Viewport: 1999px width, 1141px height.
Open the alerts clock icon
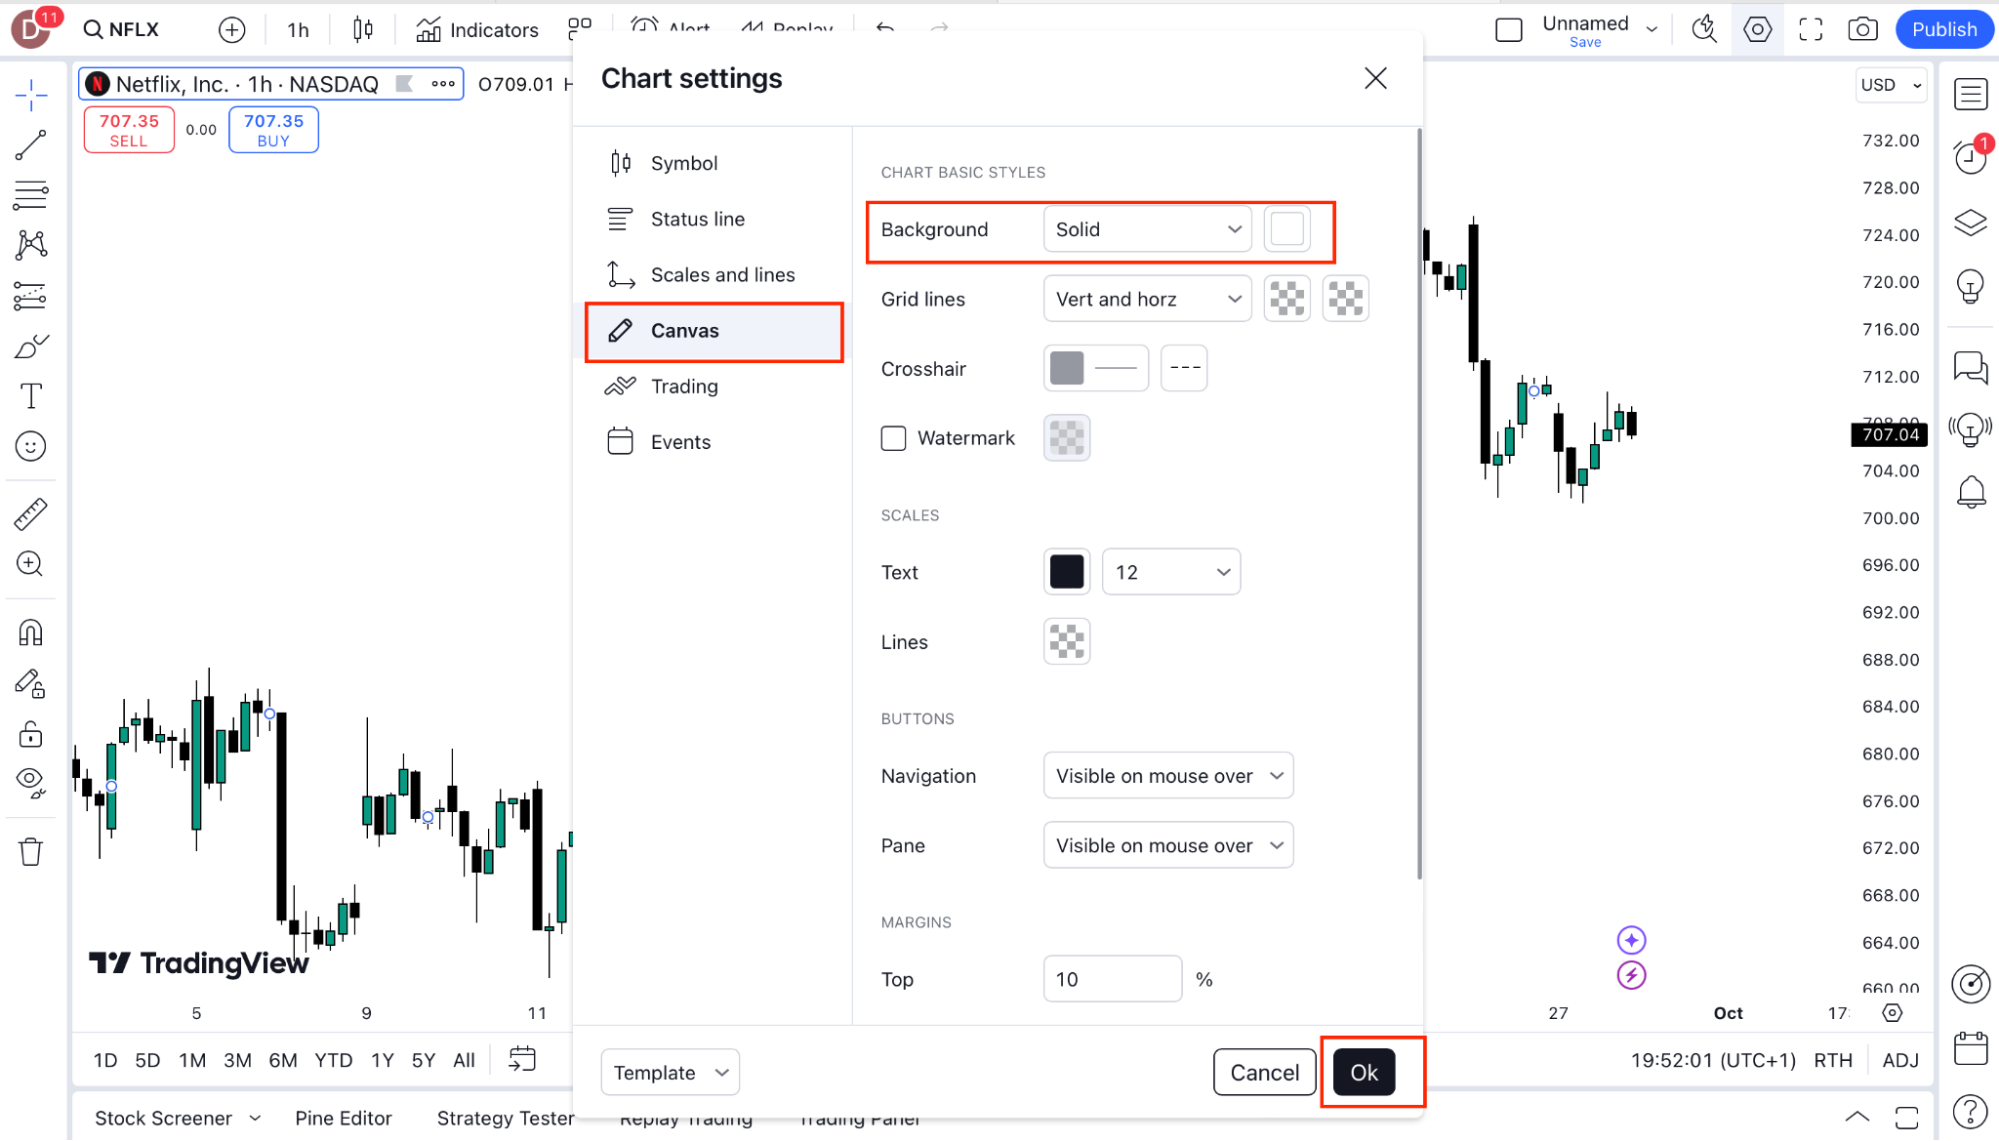tap(1970, 157)
